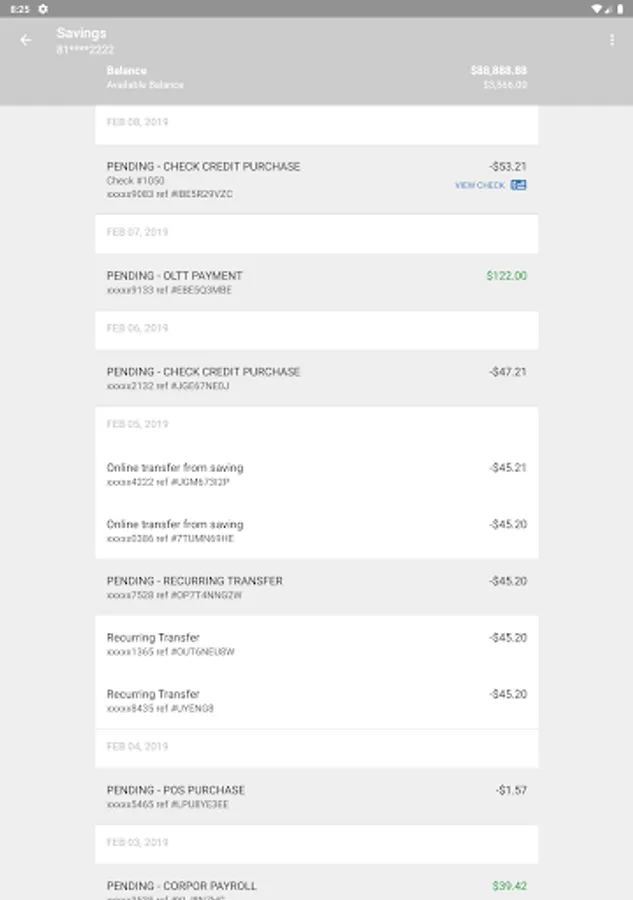The height and width of the screenshot is (900, 633).
Task: Tap the Wi-Fi status icon
Action: (596, 8)
